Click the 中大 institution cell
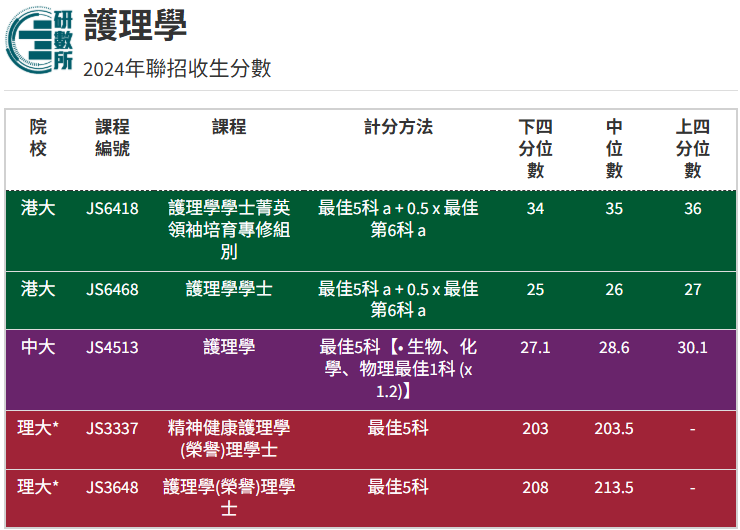Viewport: 740px width, 530px height. coord(38,347)
